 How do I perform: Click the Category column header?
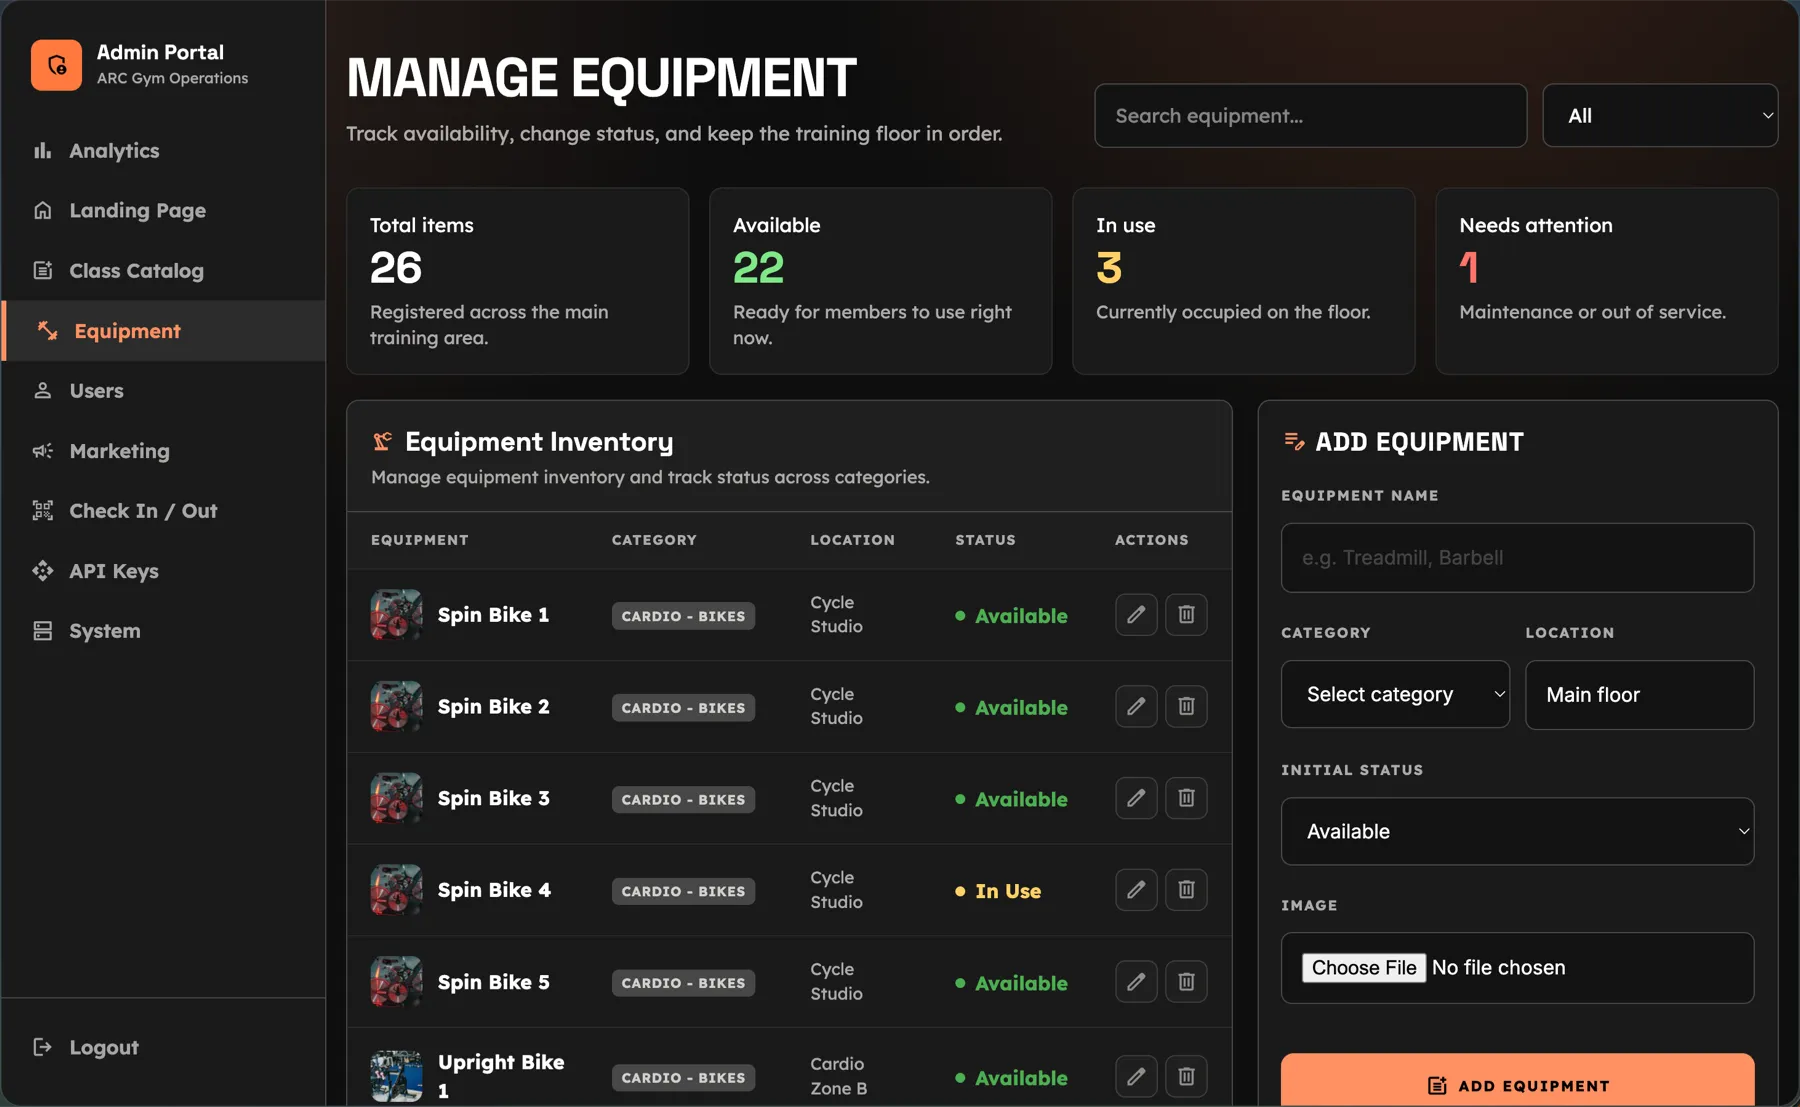(654, 539)
